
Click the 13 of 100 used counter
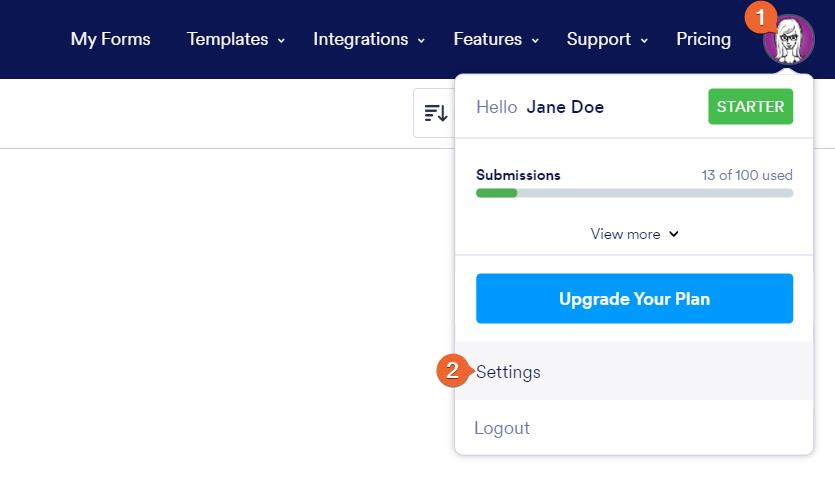coord(746,175)
